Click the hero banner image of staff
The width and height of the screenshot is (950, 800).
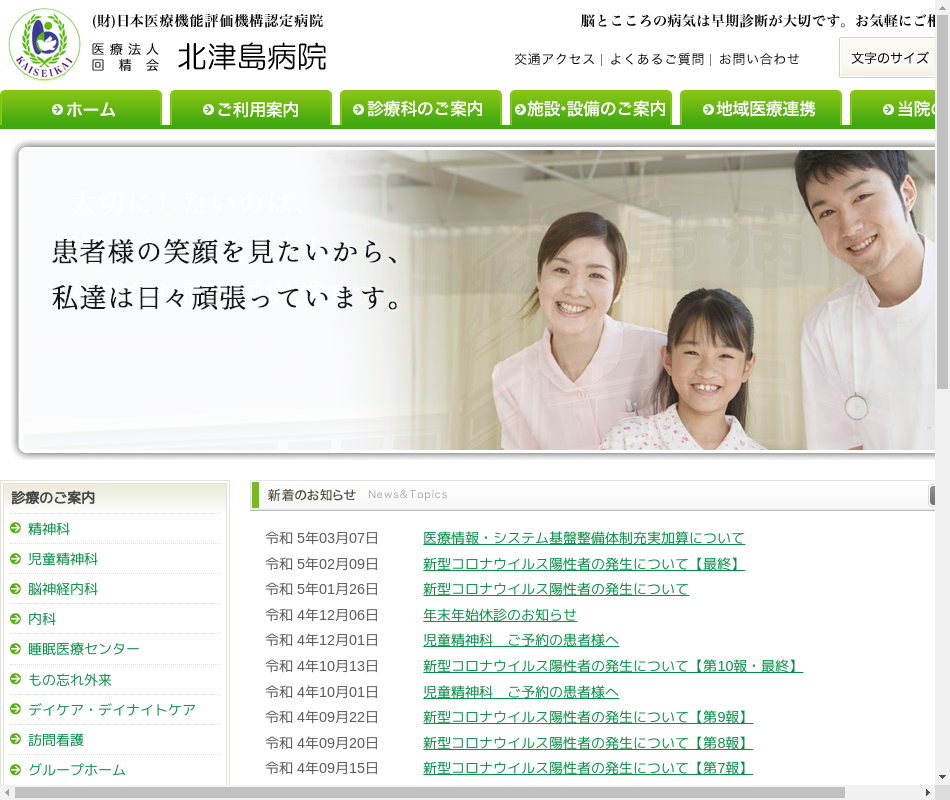[476, 300]
